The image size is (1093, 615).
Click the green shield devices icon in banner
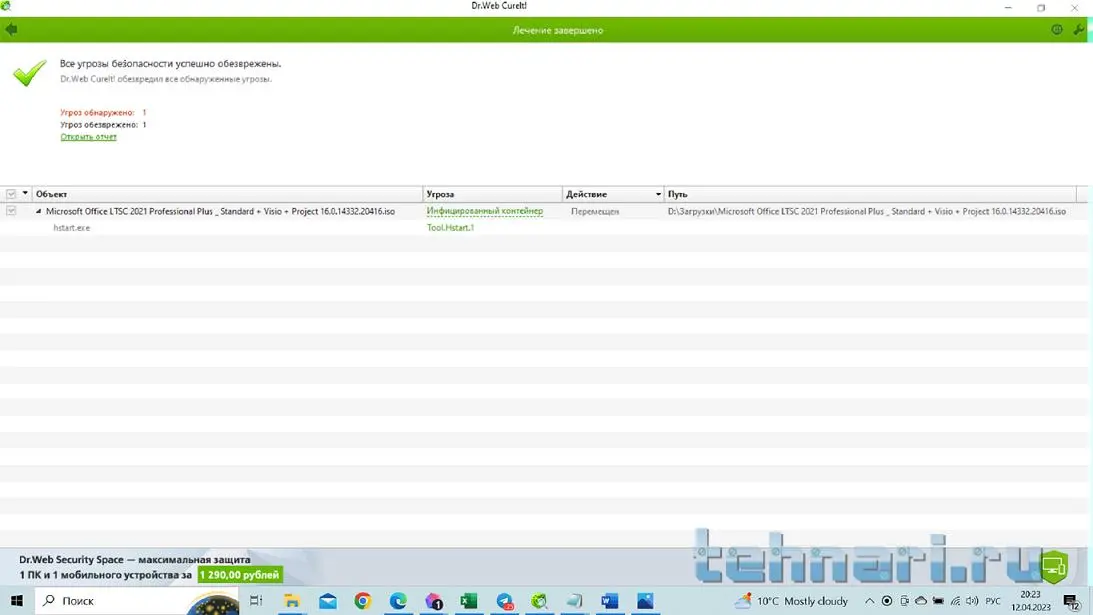(x=1054, y=566)
